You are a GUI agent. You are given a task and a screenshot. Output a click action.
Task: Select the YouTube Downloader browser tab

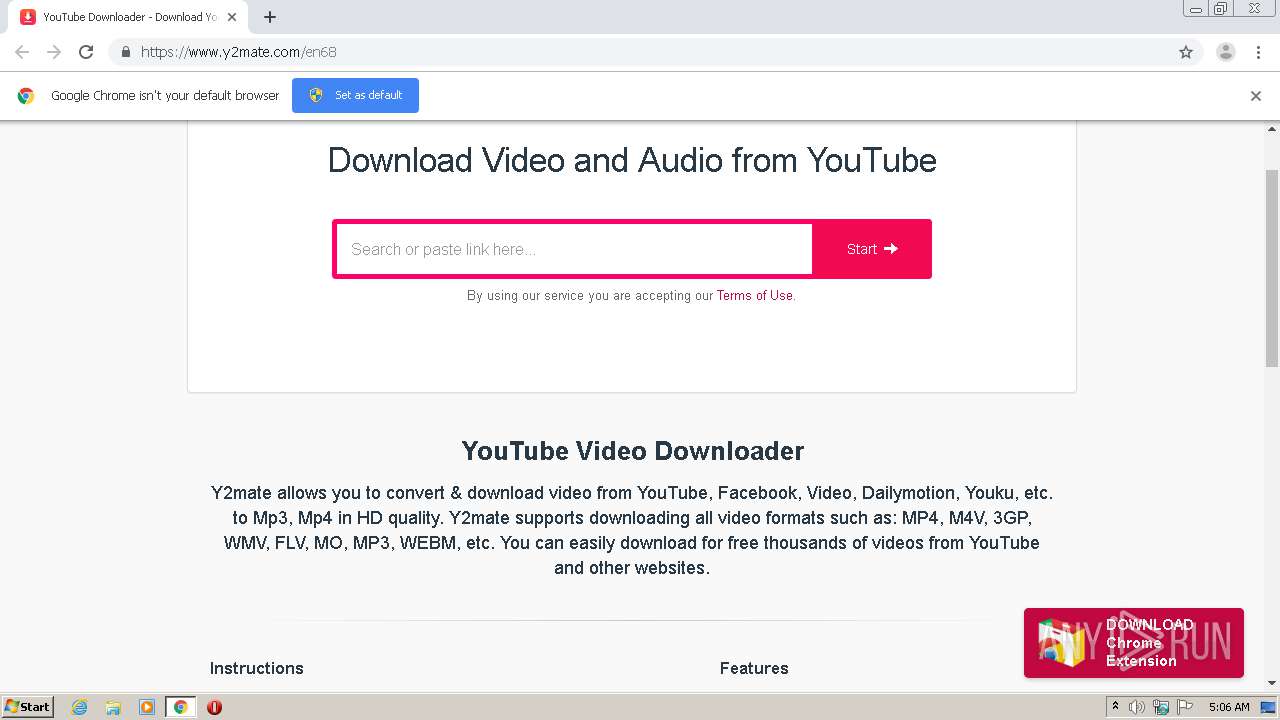128,17
